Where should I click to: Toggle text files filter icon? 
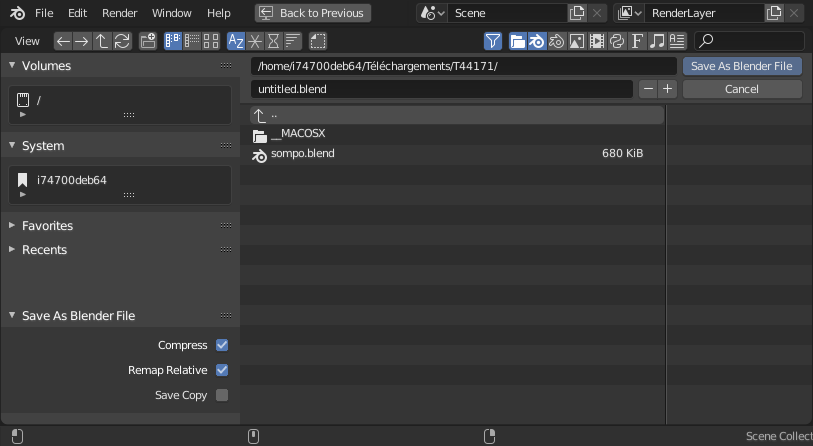point(677,41)
